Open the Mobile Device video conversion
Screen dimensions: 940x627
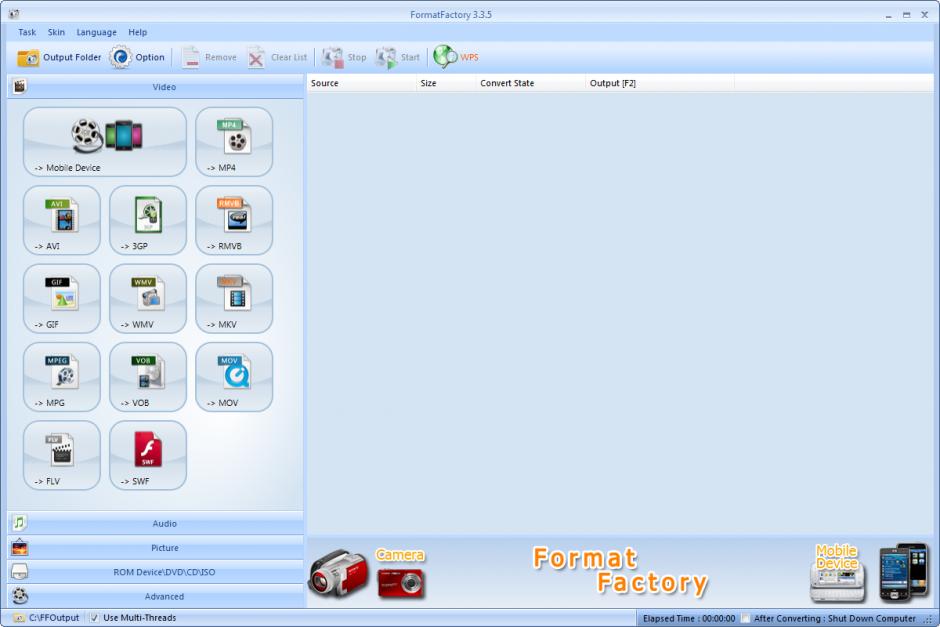point(105,142)
